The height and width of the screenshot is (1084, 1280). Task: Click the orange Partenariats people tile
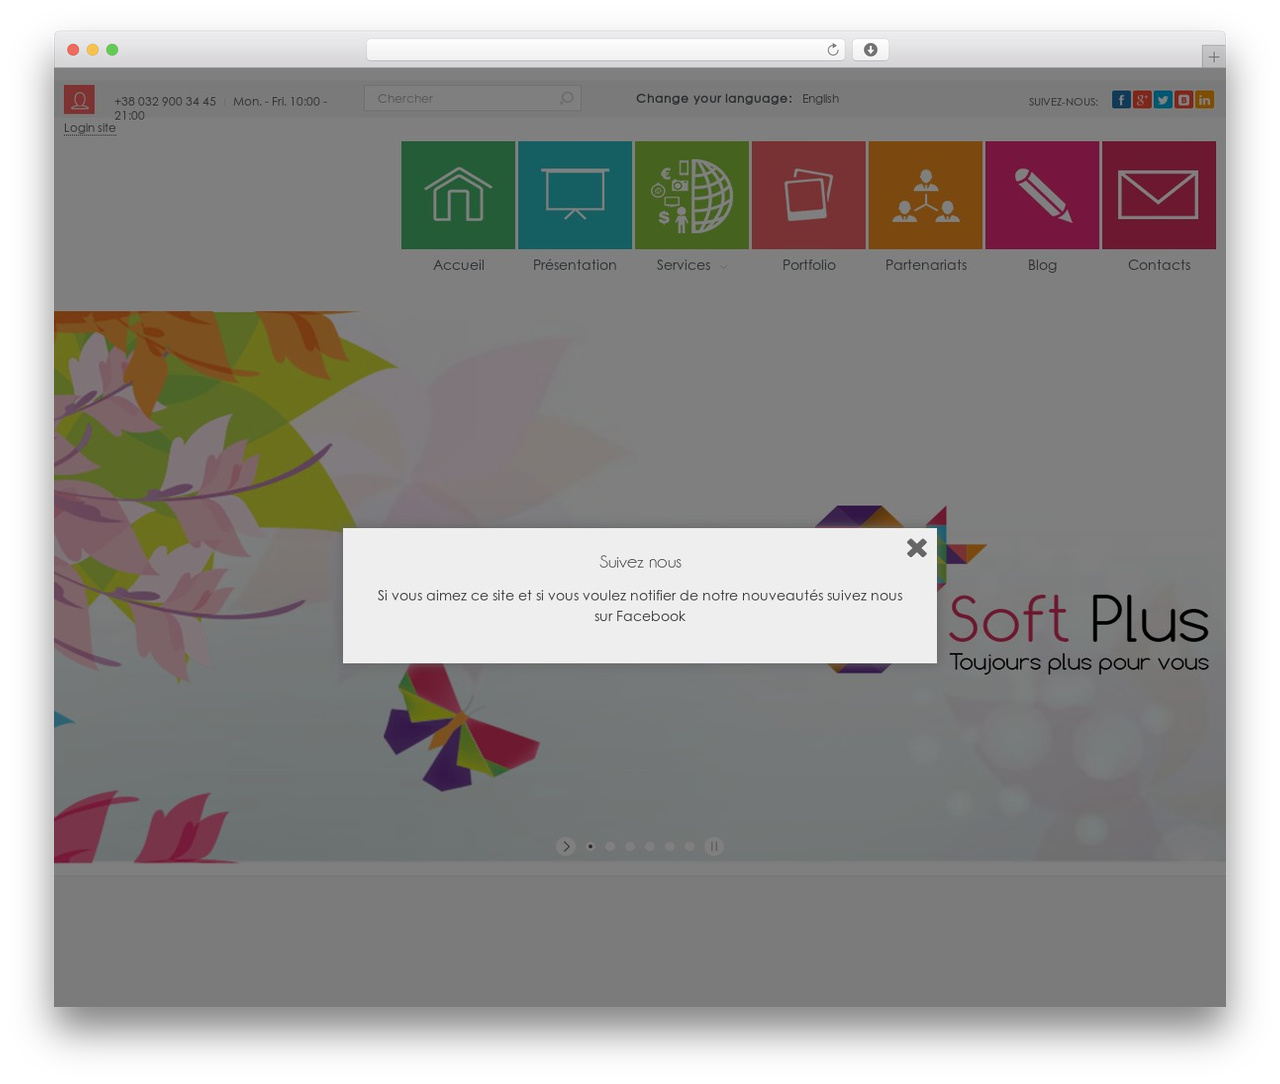coord(926,195)
